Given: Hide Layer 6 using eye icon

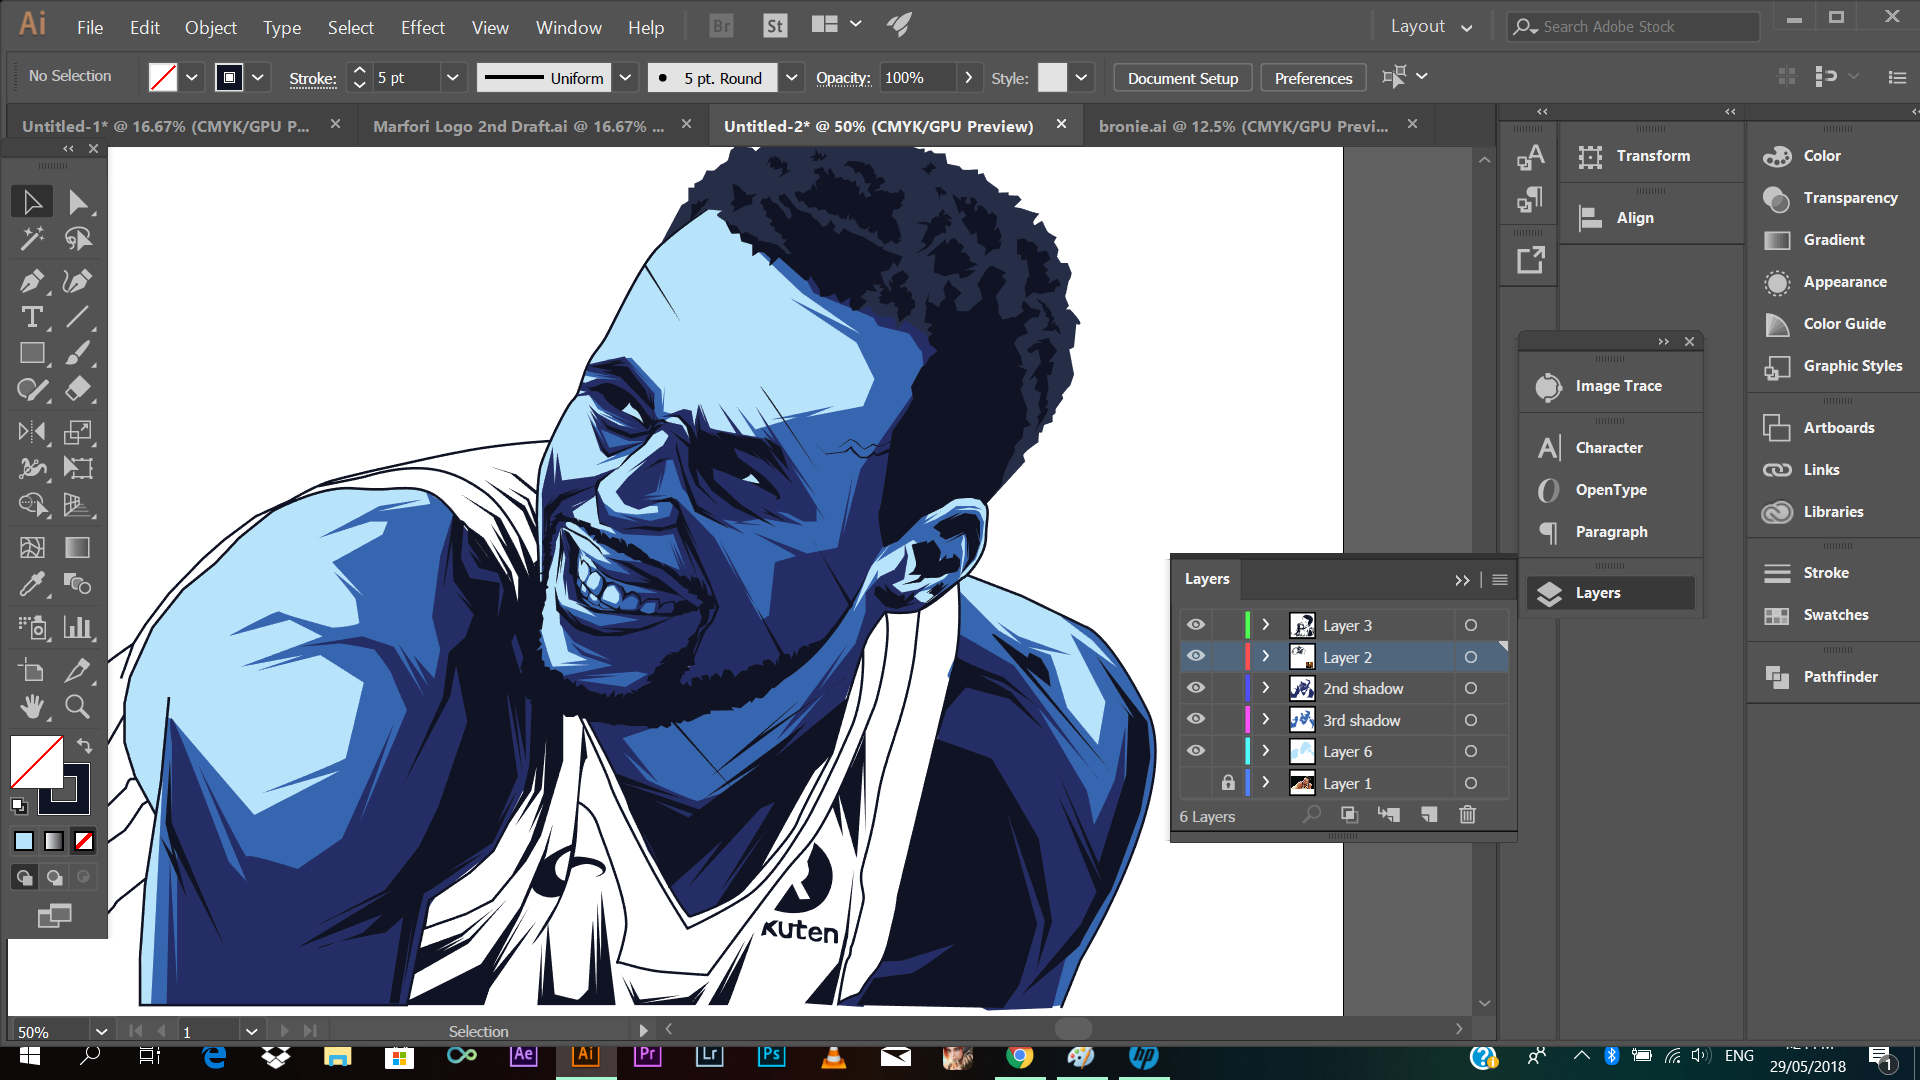Looking at the screenshot, I should click(x=1196, y=751).
